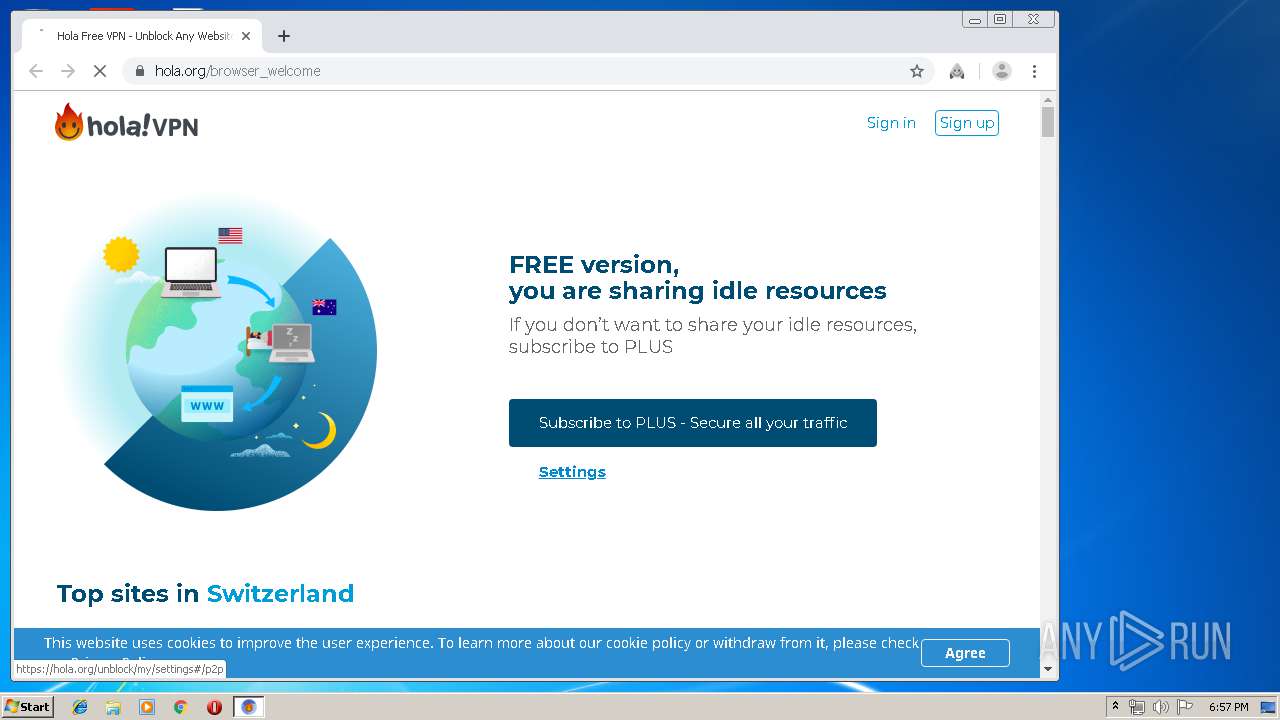Open the Windows Start menu
The image size is (1280, 720).
tap(27, 706)
